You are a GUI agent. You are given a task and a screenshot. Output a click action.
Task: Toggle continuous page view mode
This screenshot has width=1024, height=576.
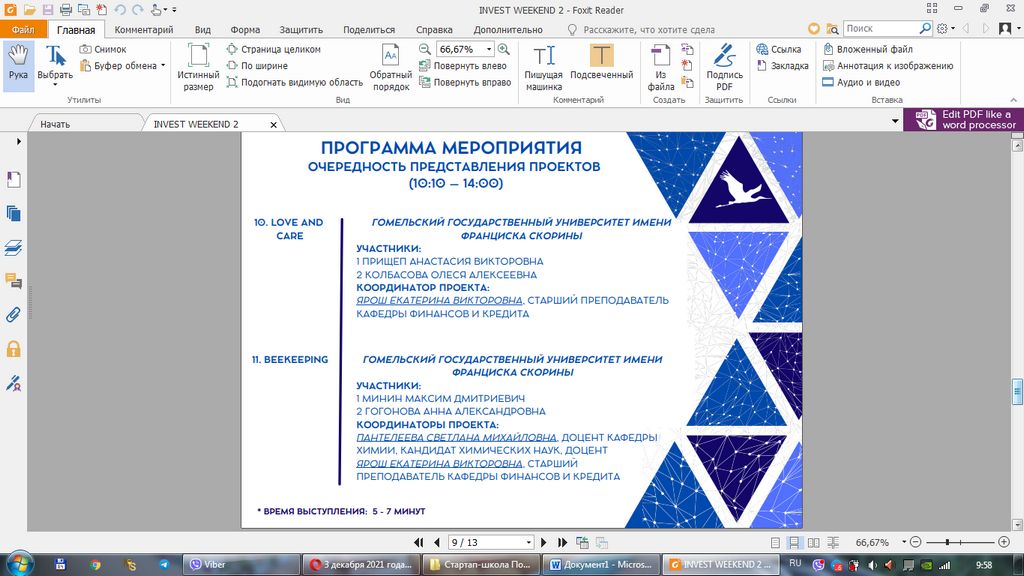(x=793, y=542)
